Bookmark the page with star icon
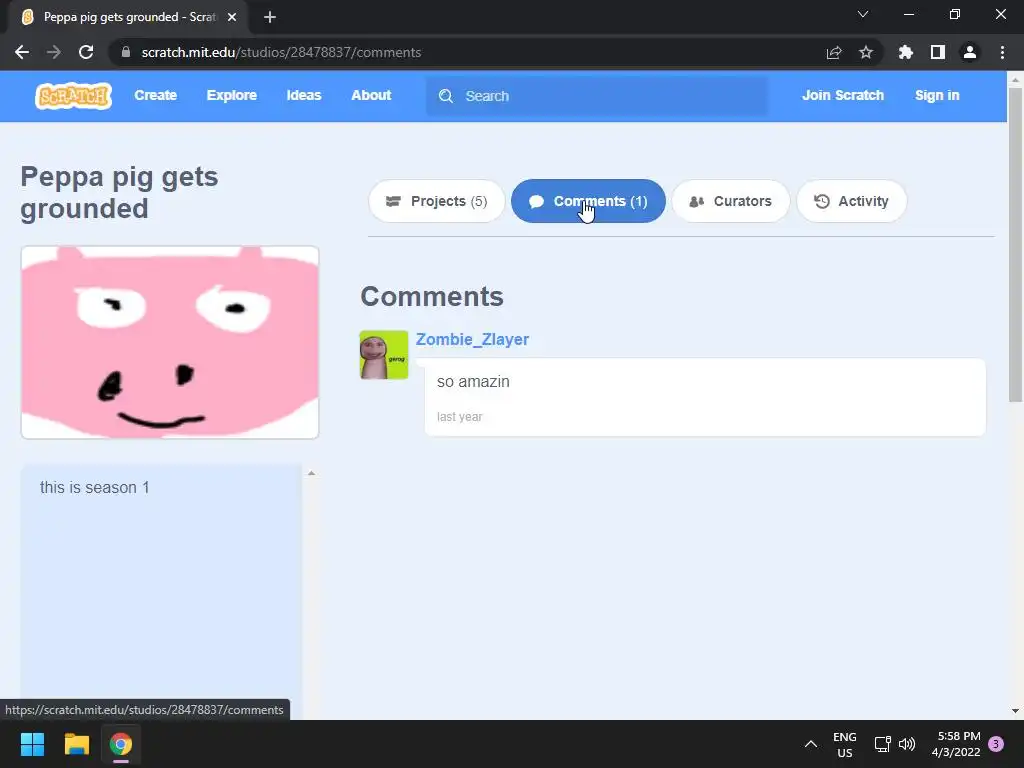 [x=866, y=52]
